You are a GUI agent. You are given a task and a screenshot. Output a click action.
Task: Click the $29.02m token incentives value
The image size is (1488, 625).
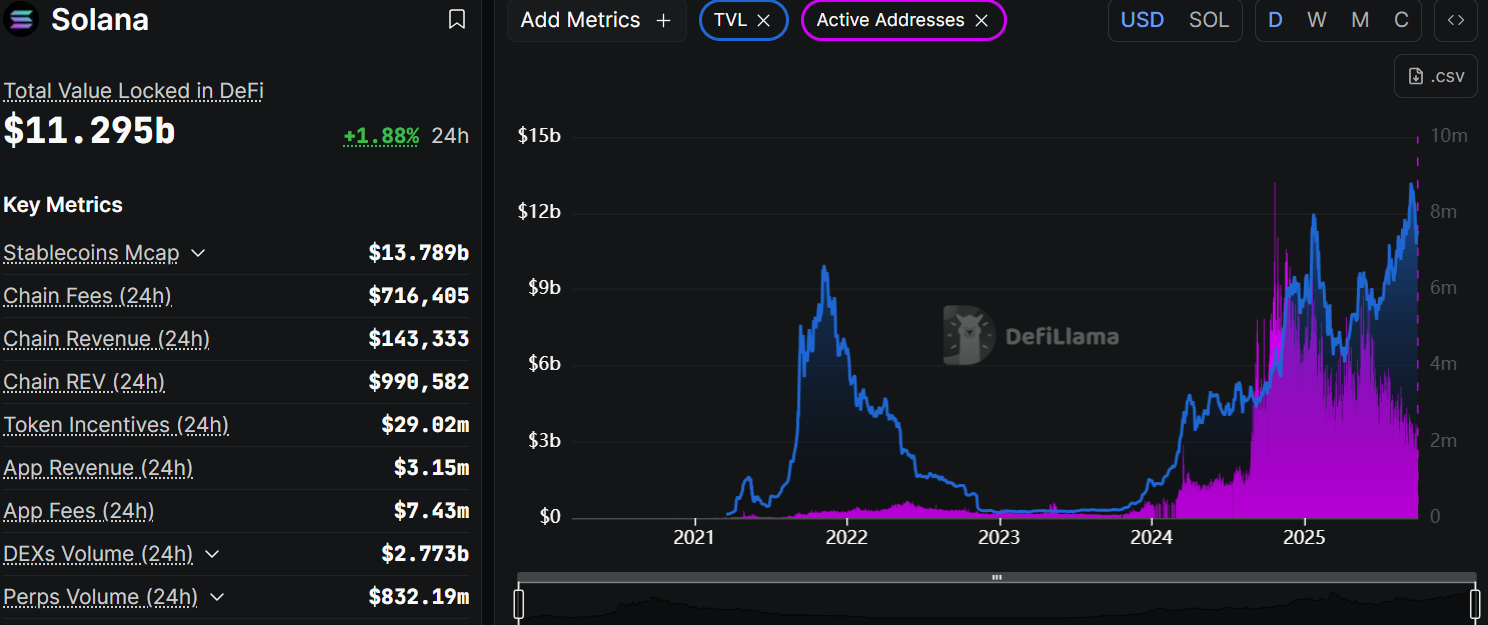(425, 425)
